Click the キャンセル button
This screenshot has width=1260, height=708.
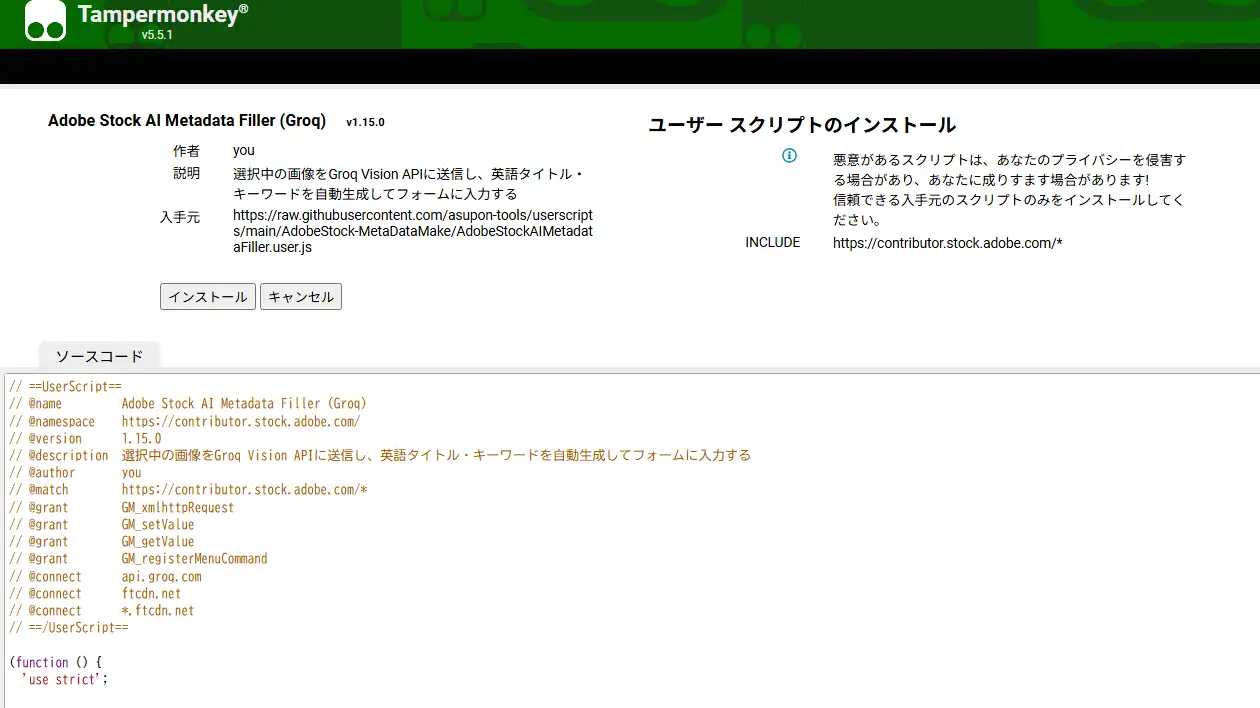point(301,297)
